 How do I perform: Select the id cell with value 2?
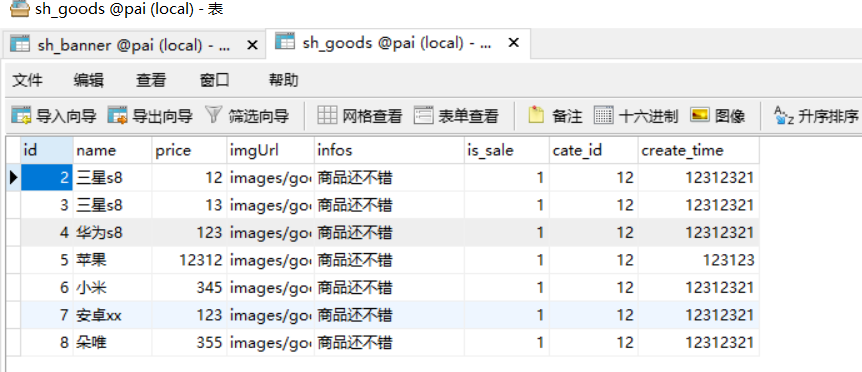tap(47, 177)
